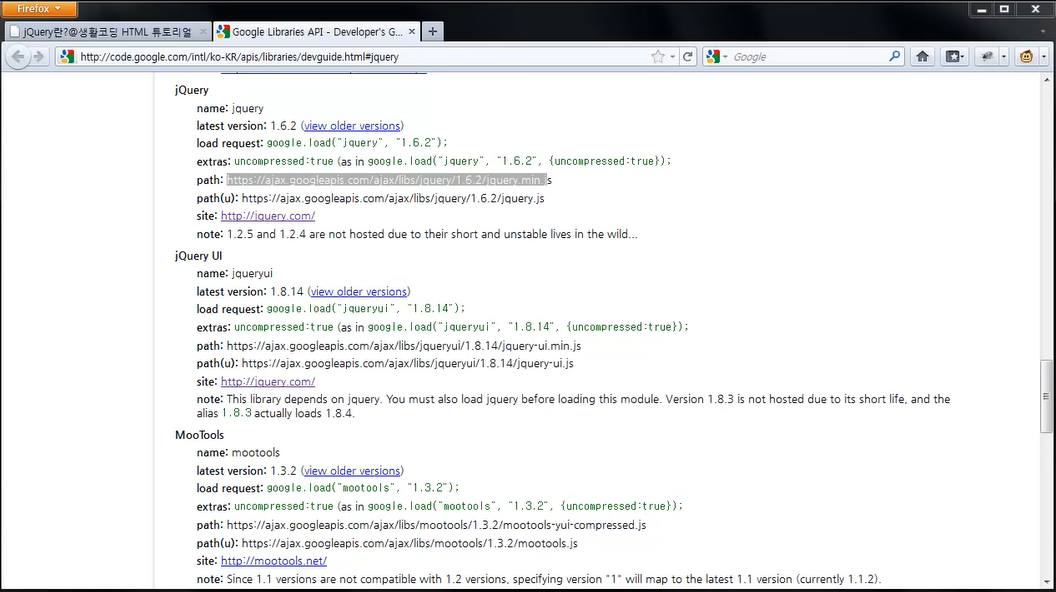
Task: Click the scrollbar up arrow
Action: (1046, 79)
